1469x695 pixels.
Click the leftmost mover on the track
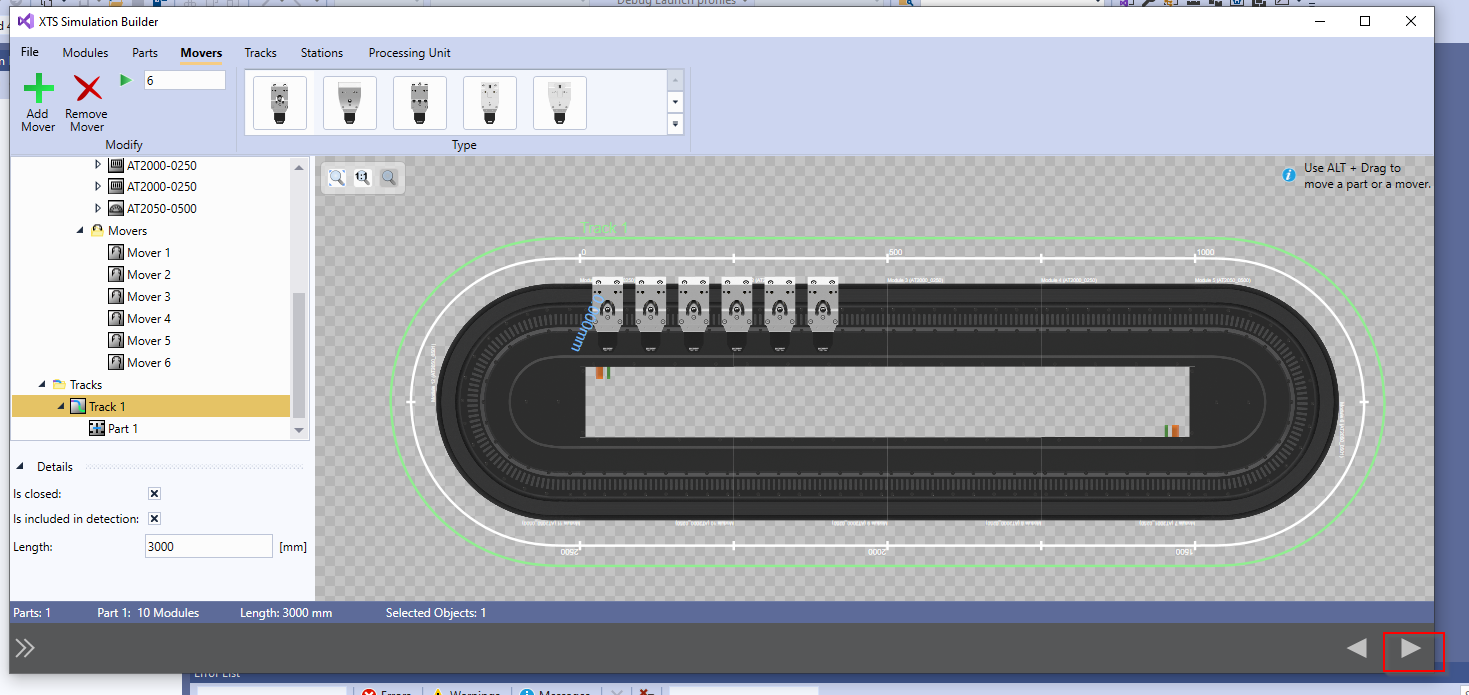tap(608, 313)
